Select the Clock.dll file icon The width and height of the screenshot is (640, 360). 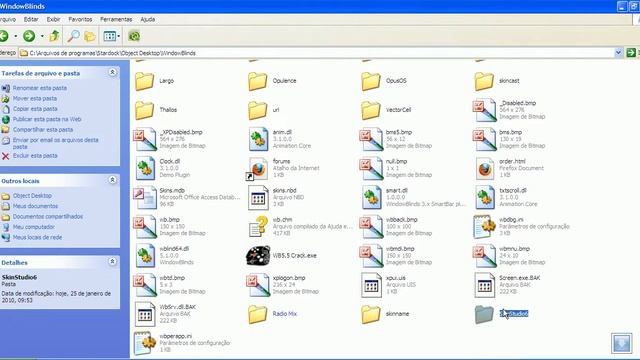[x=144, y=168]
